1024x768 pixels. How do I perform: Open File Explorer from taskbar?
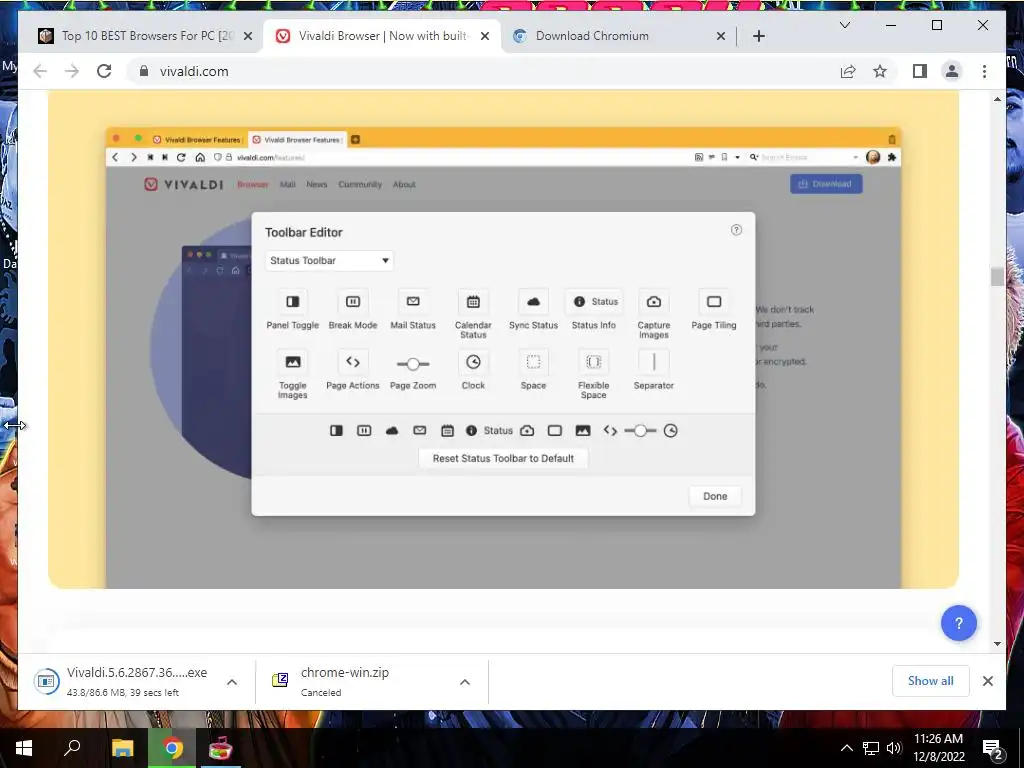[x=122, y=748]
